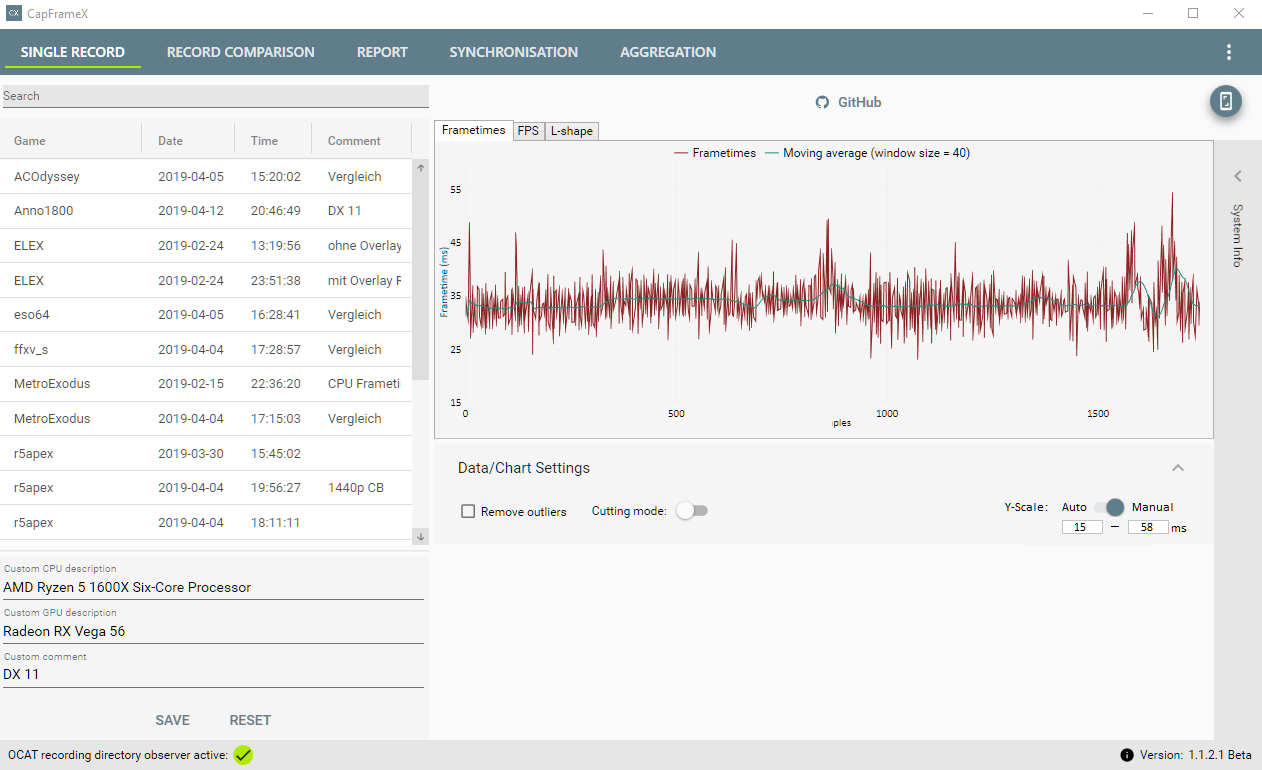Click the floating screenshot button near GitHub
The width and height of the screenshot is (1262, 770).
click(1226, 101)
